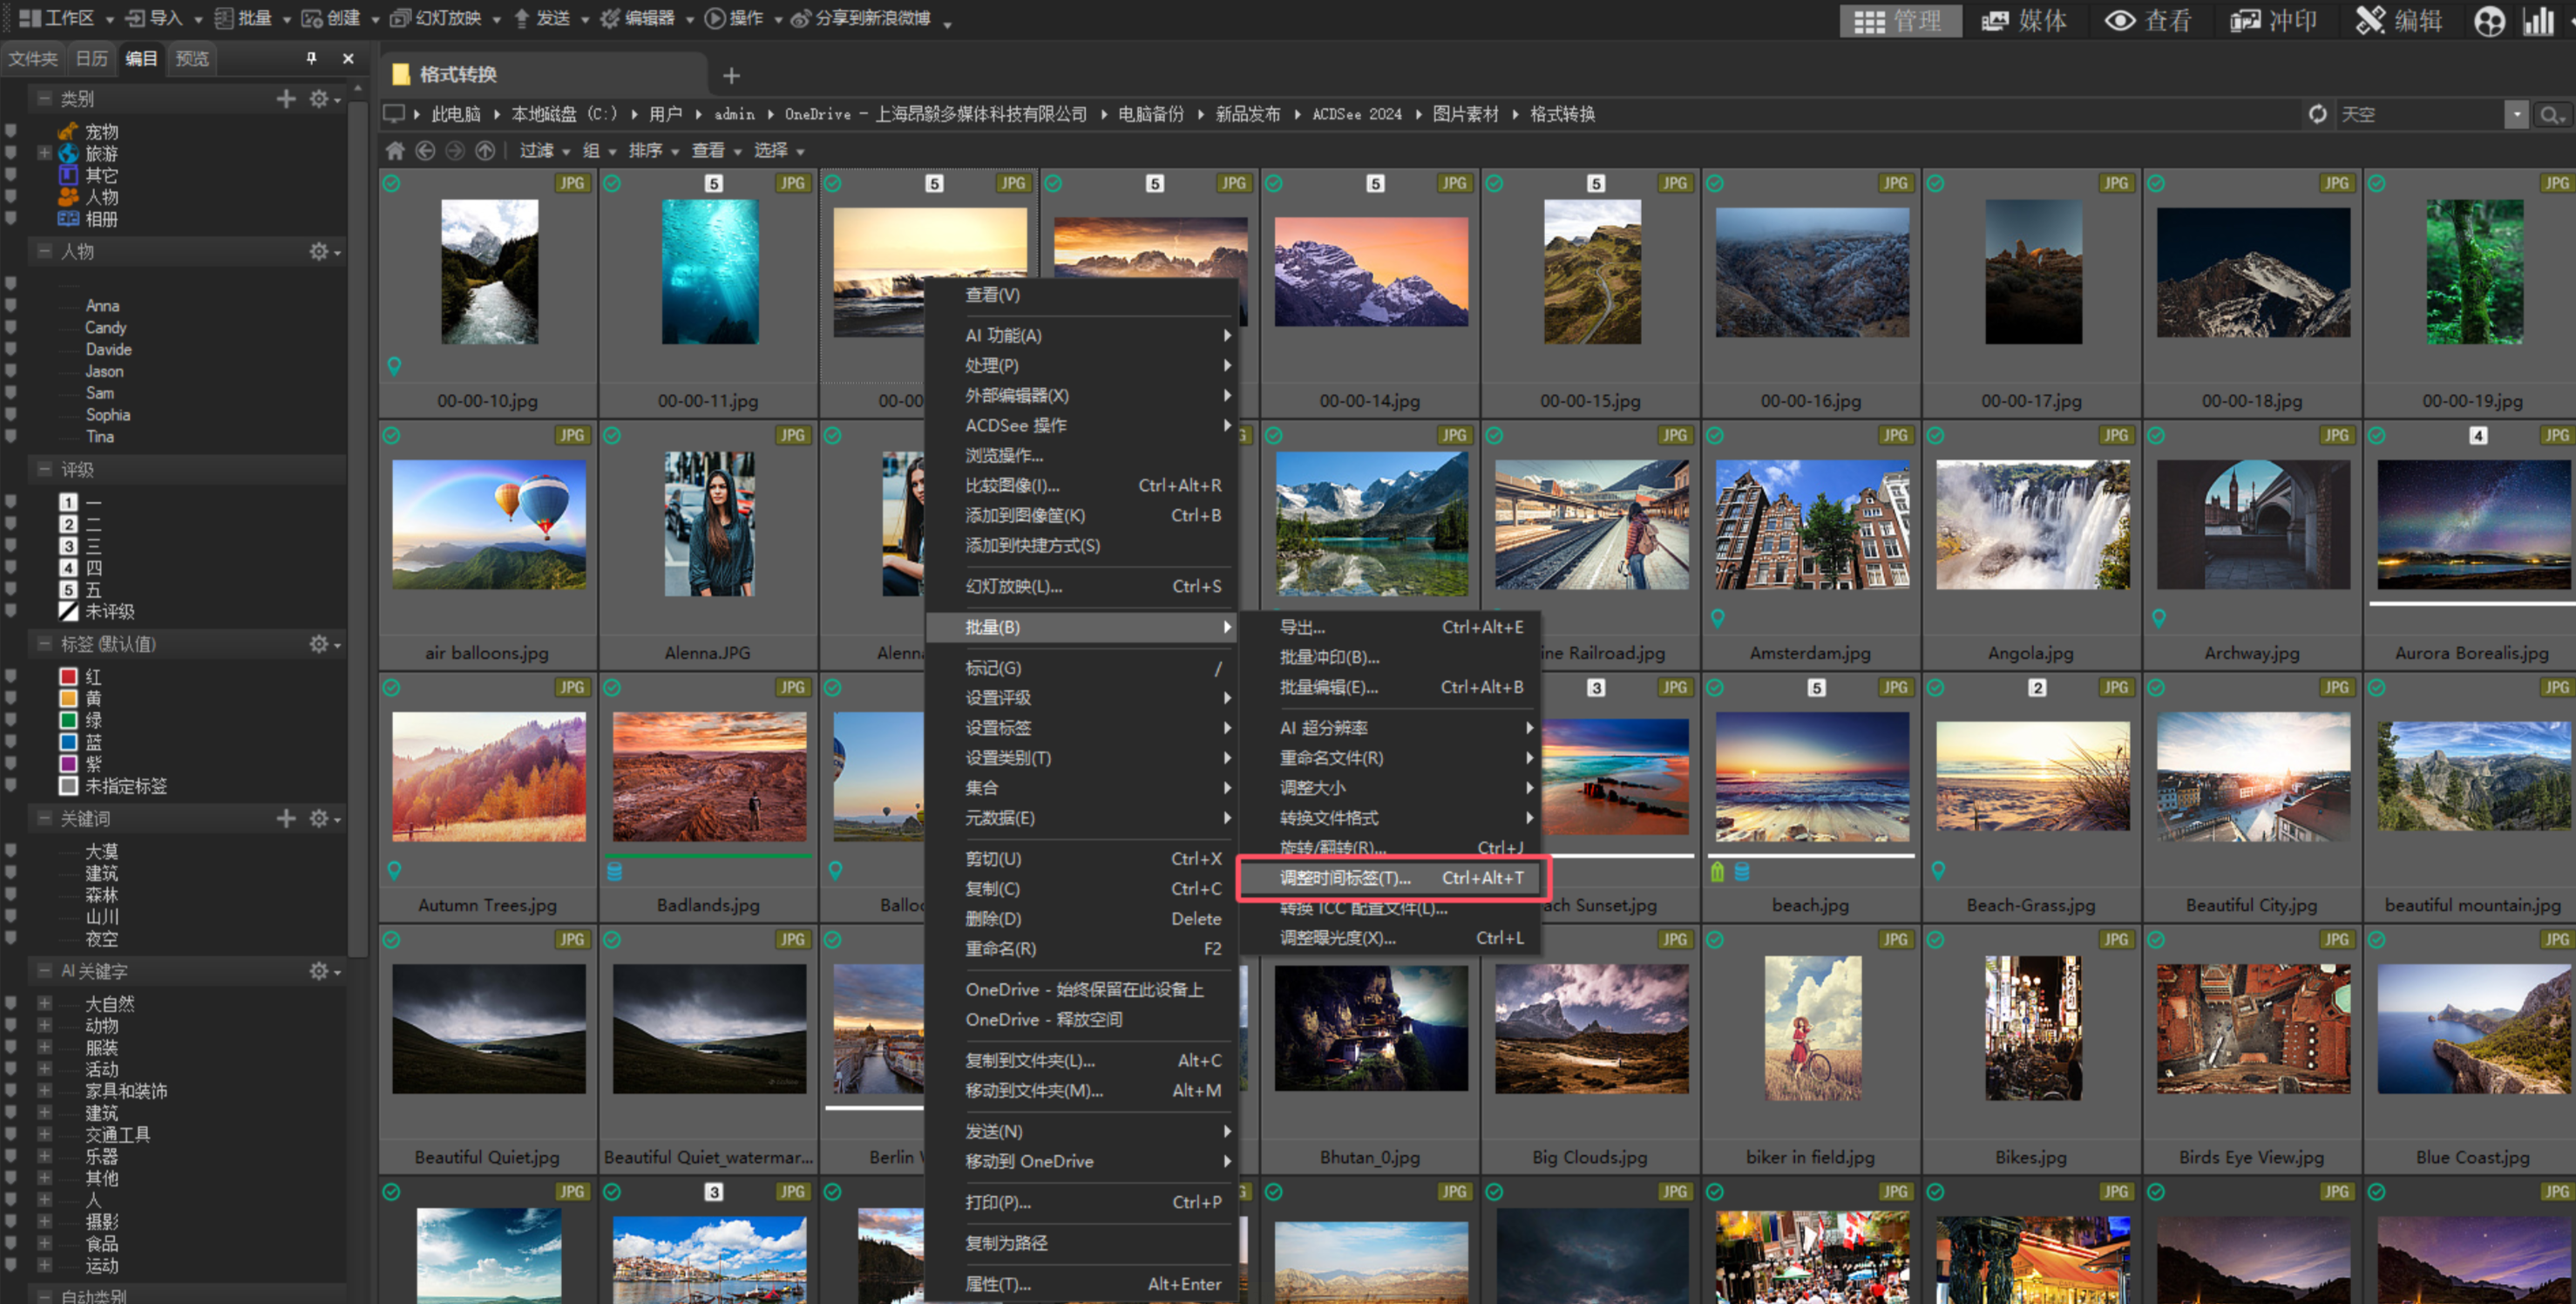Select the Amsterdam.jpg thumbnail
This screenshot has width=2576, height=1304.
tap(1811, 525)
